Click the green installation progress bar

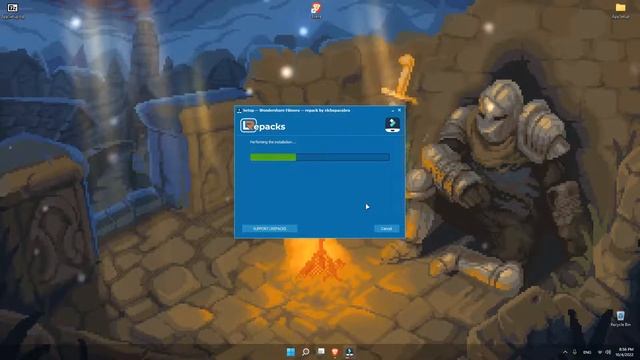click(320, 157)
